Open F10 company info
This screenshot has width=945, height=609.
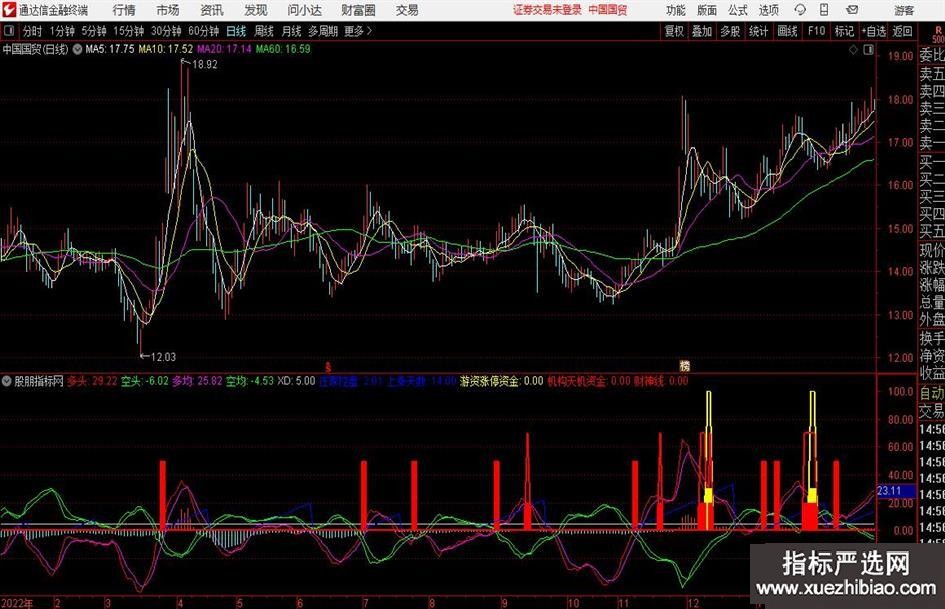[816, 31]
